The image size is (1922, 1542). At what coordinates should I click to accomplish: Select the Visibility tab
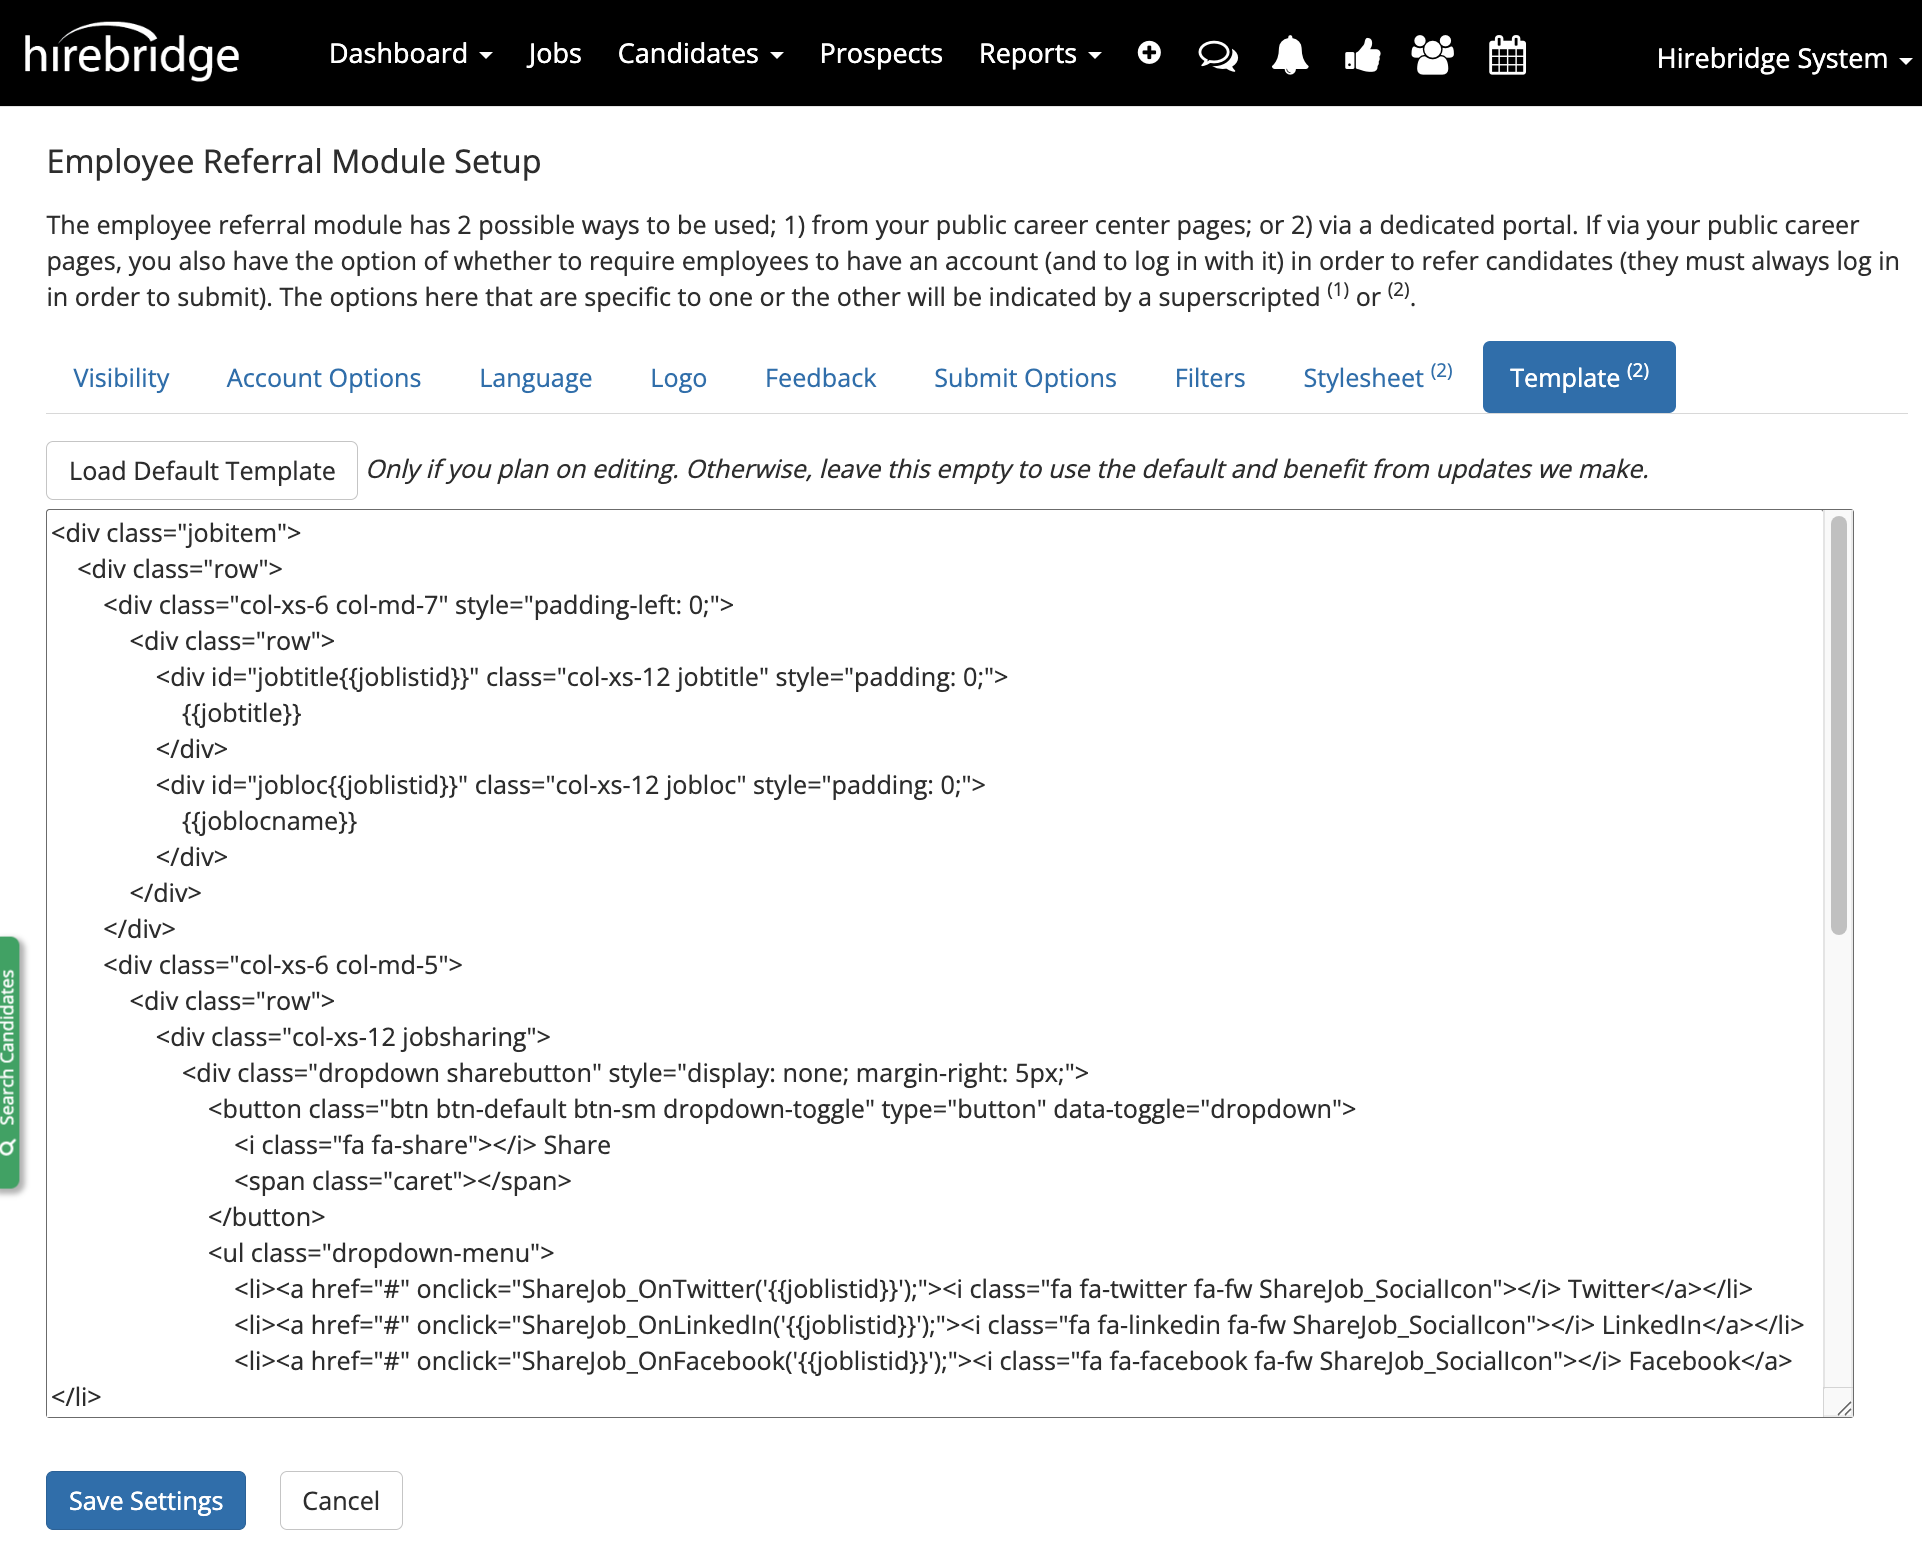pyautogui.click(x=120, y=377)
